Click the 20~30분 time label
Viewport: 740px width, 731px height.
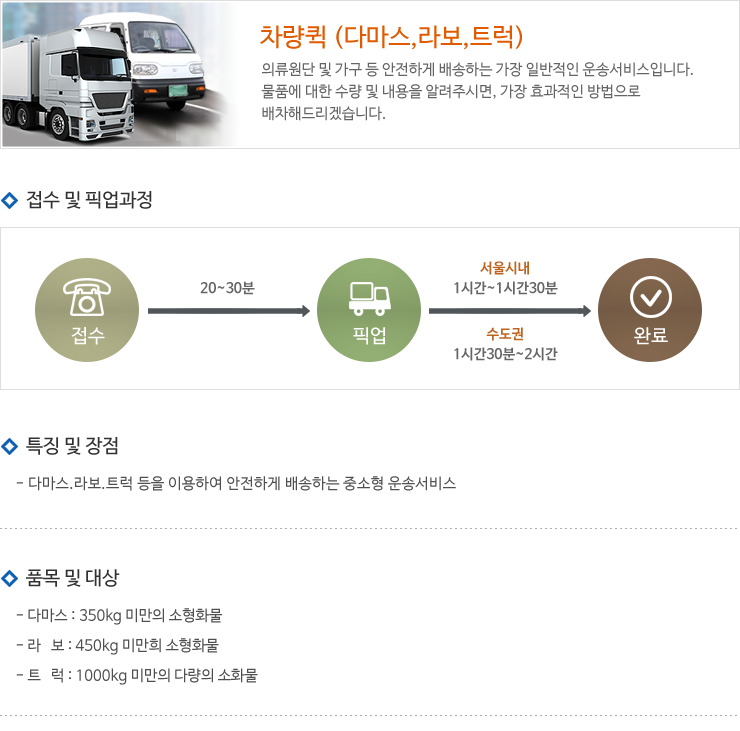pyautogui.click(x=227, y=287)
